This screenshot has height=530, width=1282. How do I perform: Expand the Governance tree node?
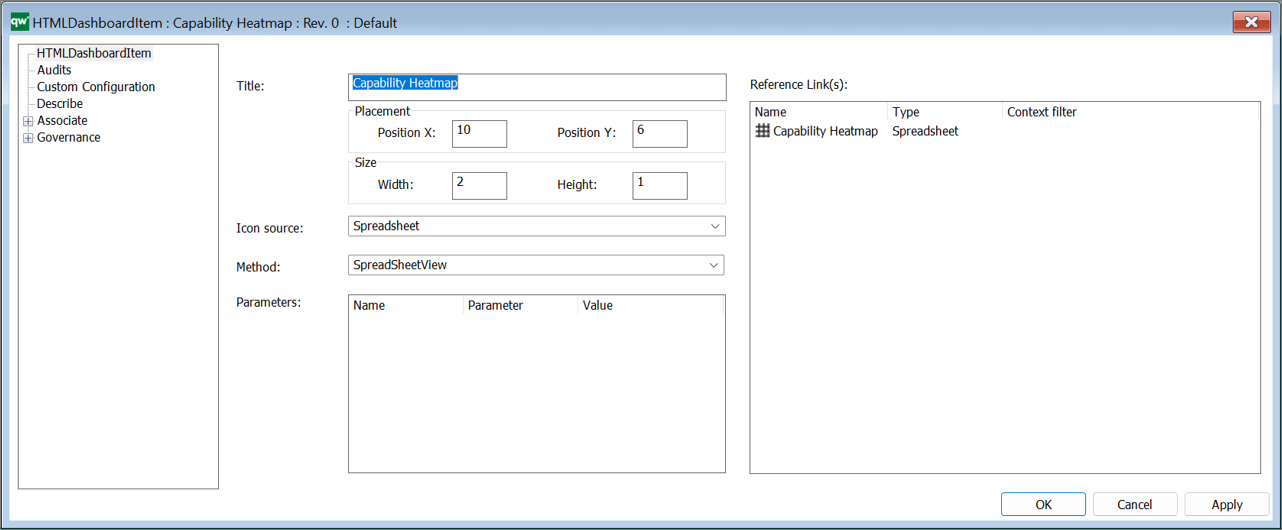click(28, 138)
